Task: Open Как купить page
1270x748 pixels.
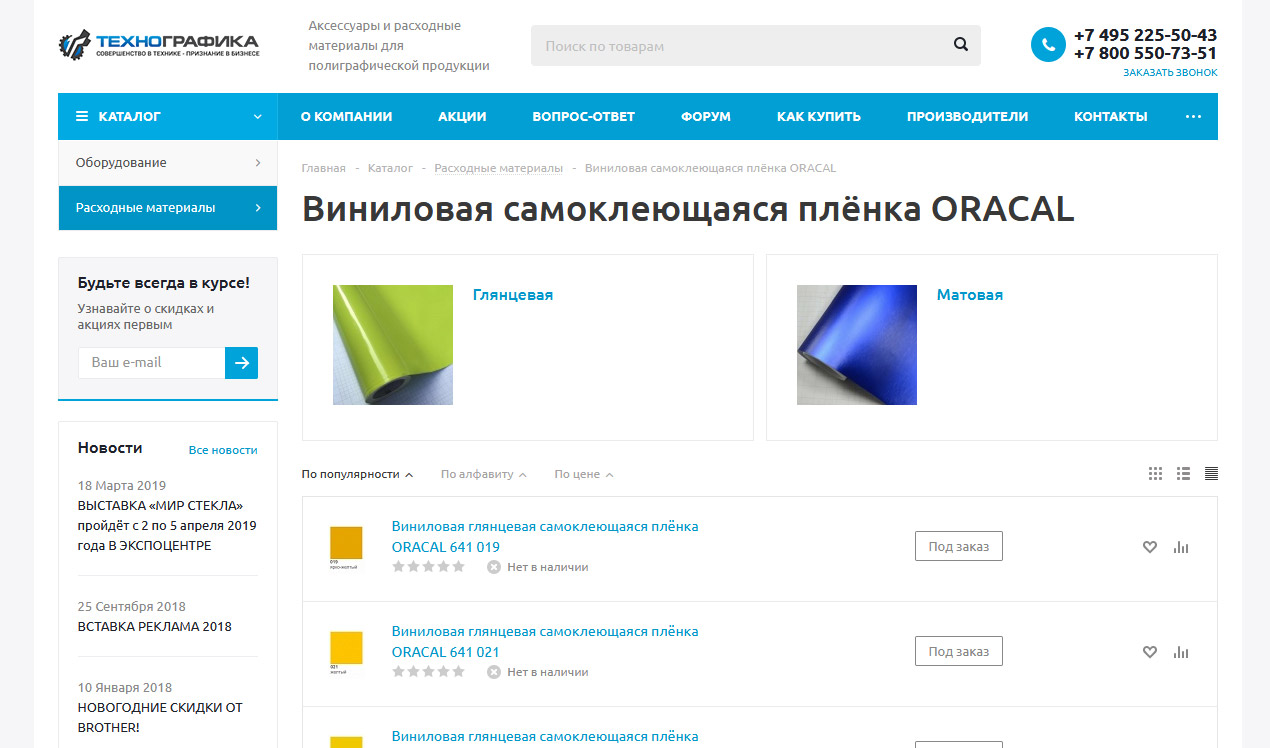Action: tap(819, 117)
